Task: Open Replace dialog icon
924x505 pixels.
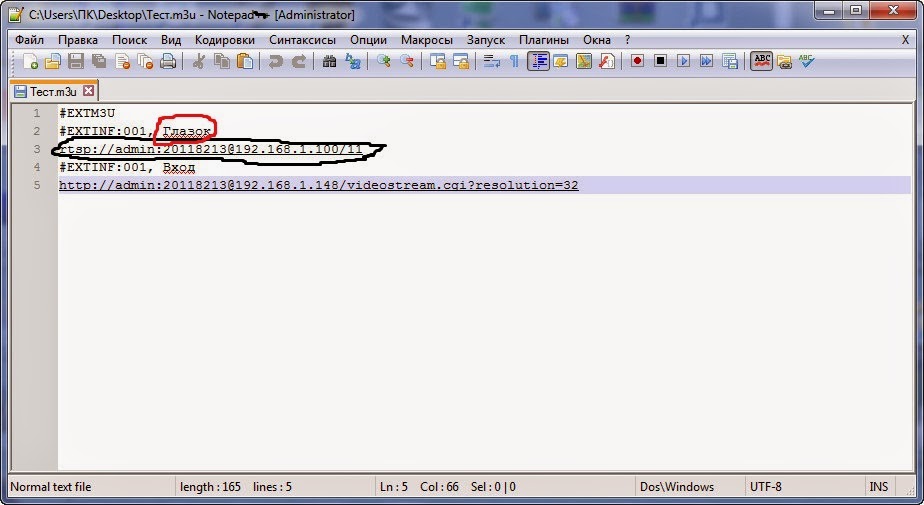Action: click(x=352, y=61)
